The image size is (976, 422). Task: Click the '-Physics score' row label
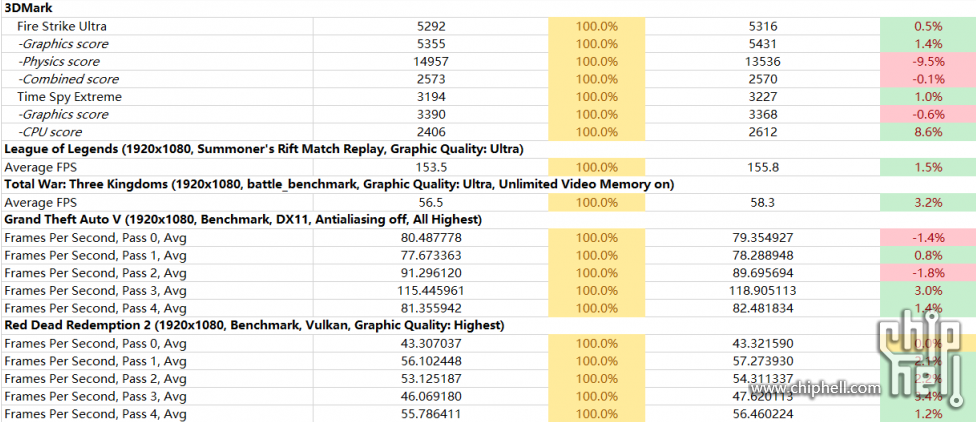(x=58, y=62)
